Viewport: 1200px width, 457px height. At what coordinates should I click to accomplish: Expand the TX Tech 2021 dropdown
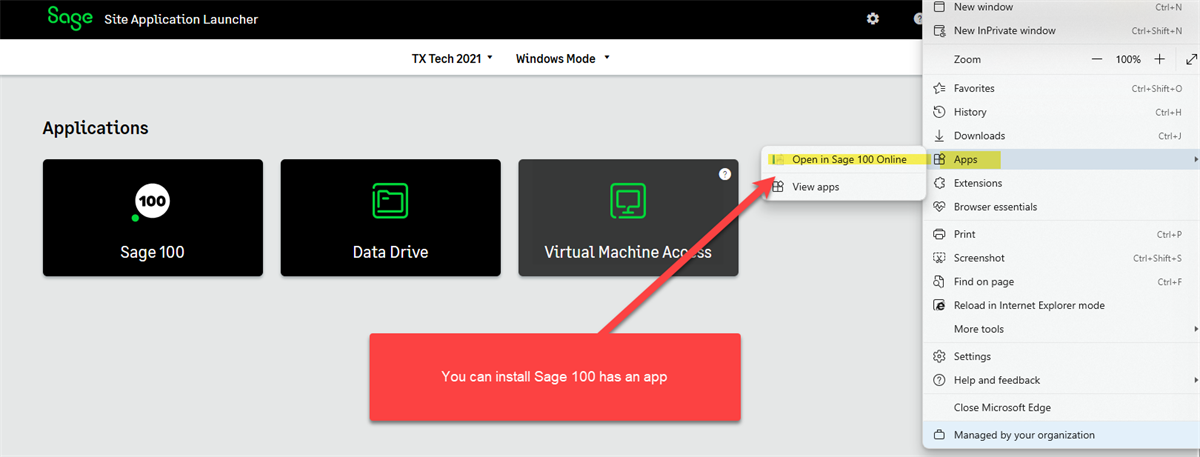[453, 59]
